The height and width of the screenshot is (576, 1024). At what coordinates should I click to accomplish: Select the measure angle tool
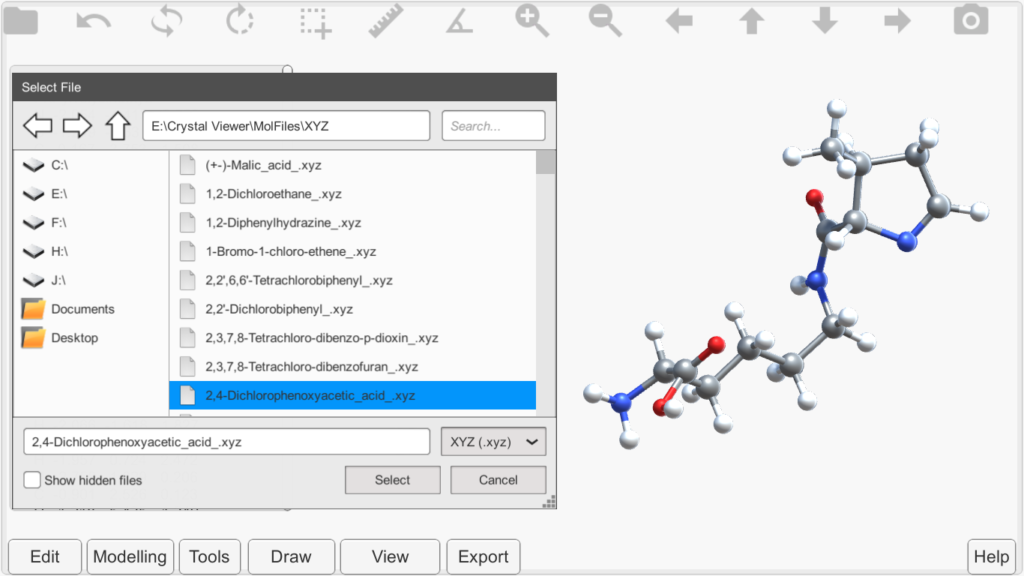(x=458, y=22)
